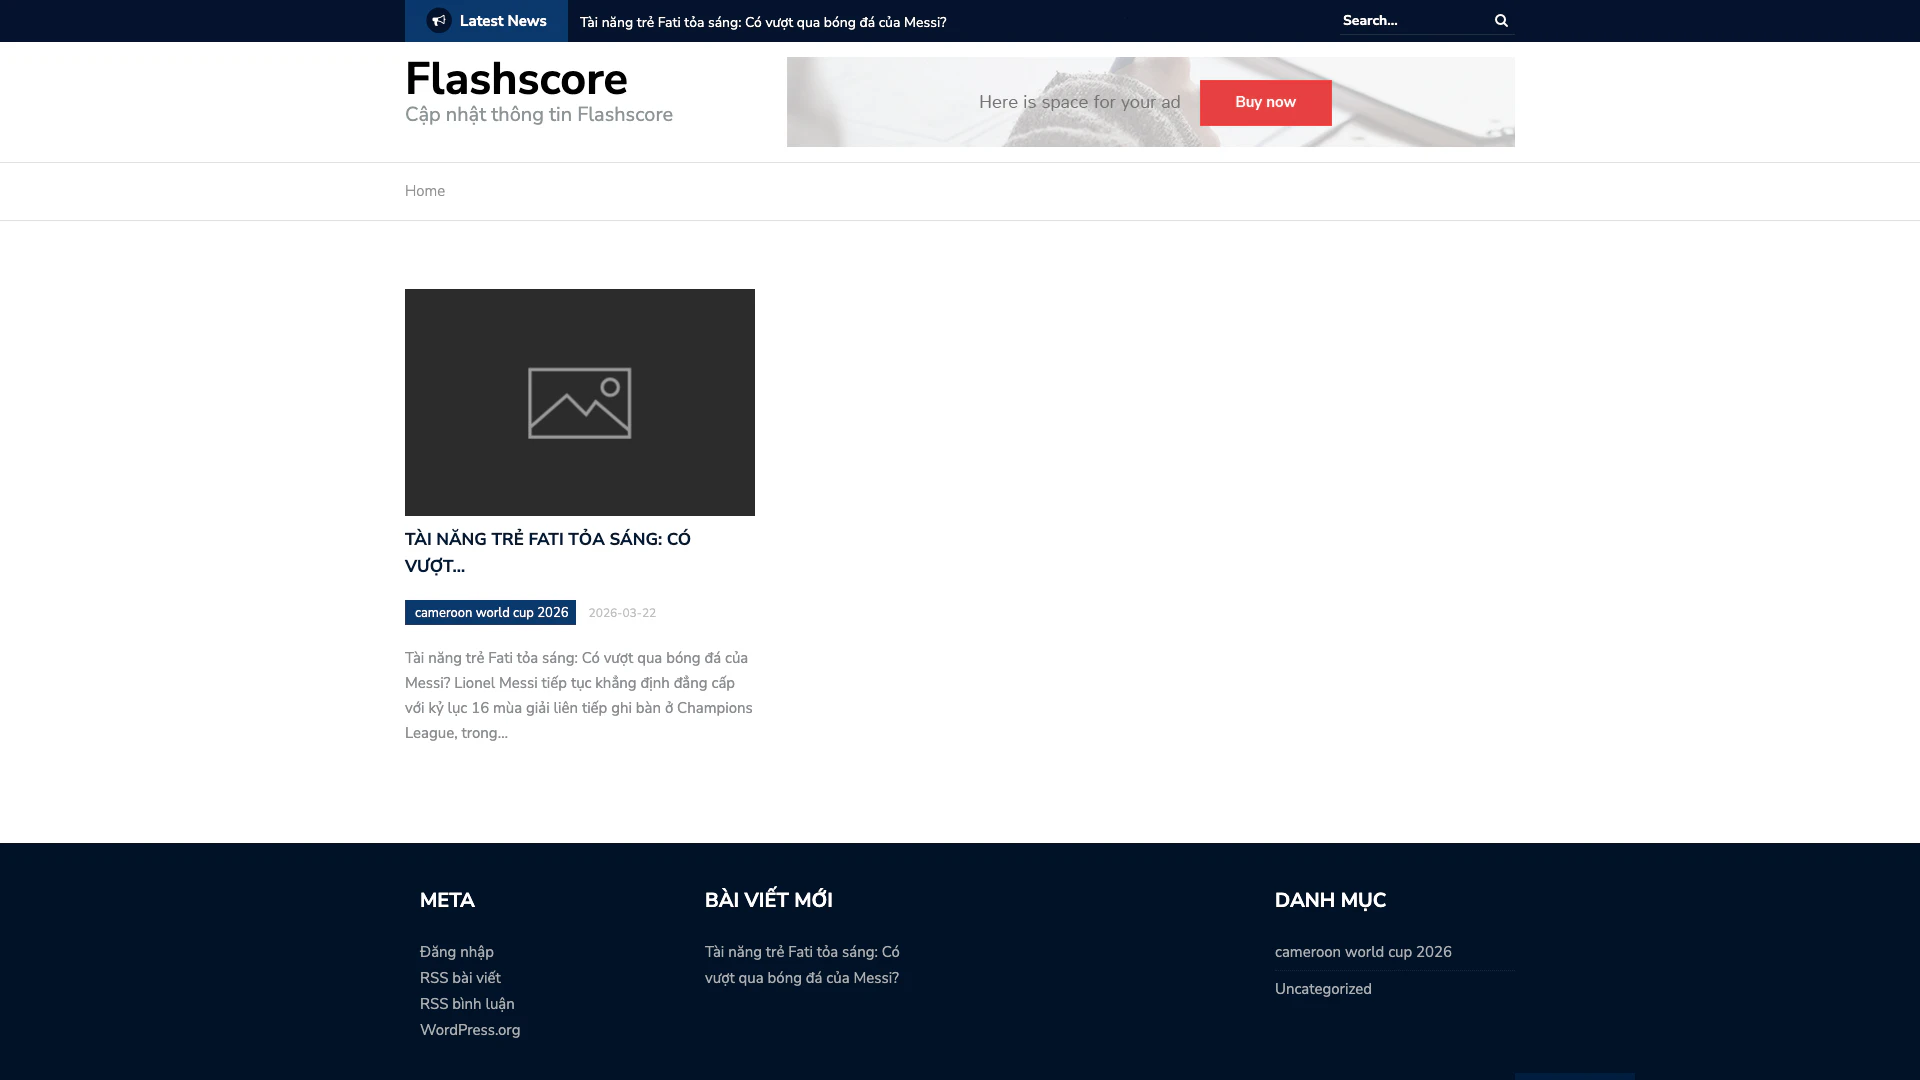Click the search magnifier icon
Screen dimensions: 1920x1080
tap(1501, 21)
